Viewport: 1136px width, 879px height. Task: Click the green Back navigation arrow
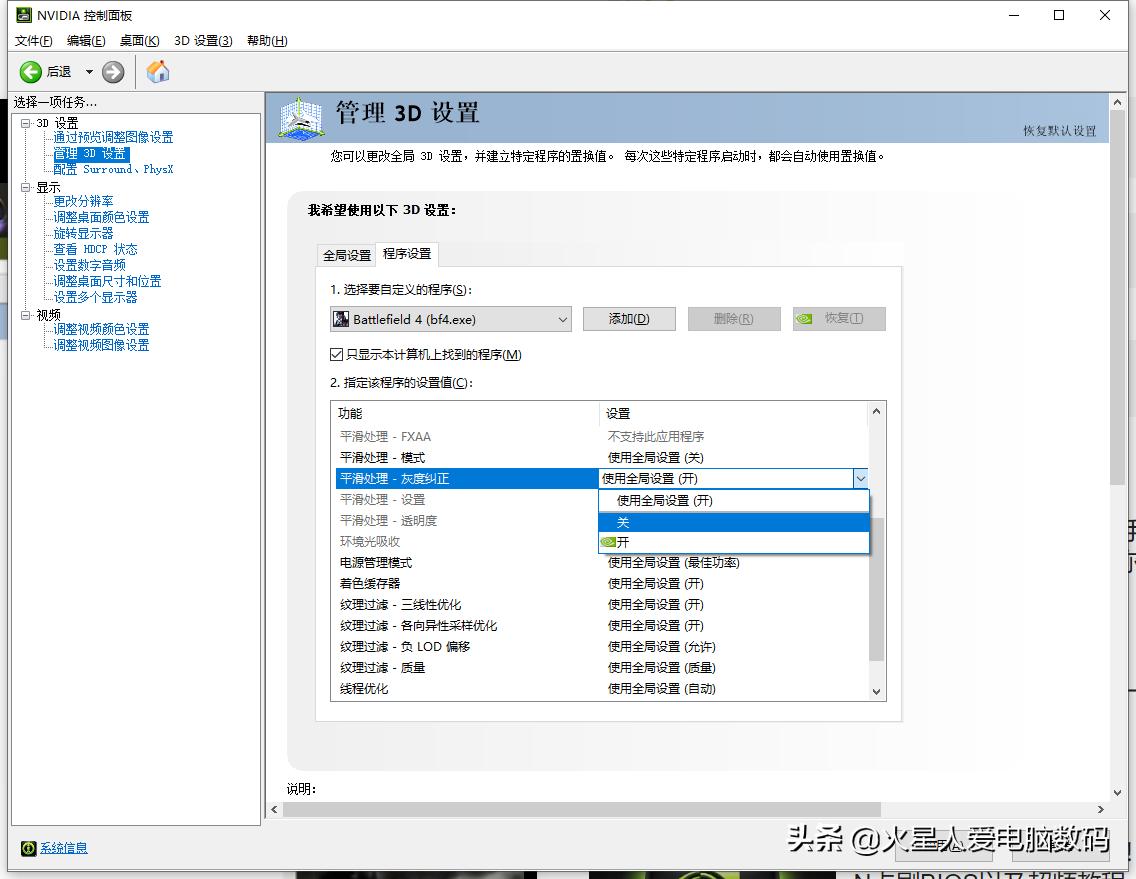click(x=31, y=72)
